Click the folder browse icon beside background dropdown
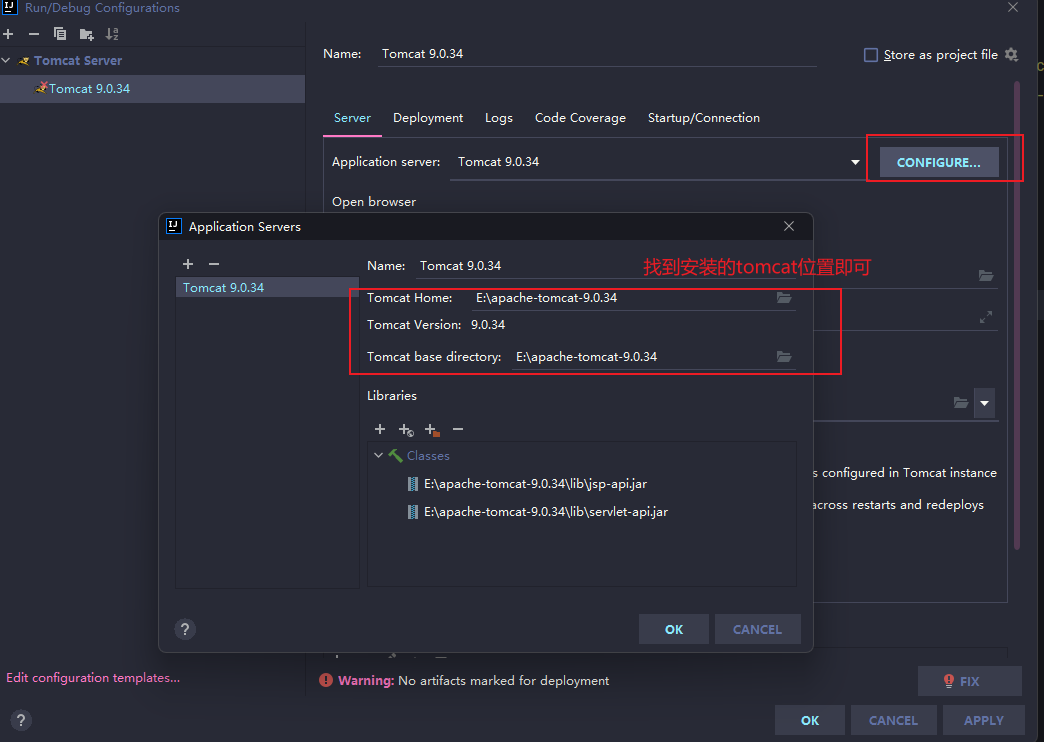Screen dimensions: 1044x742 (x=960, y=402)
